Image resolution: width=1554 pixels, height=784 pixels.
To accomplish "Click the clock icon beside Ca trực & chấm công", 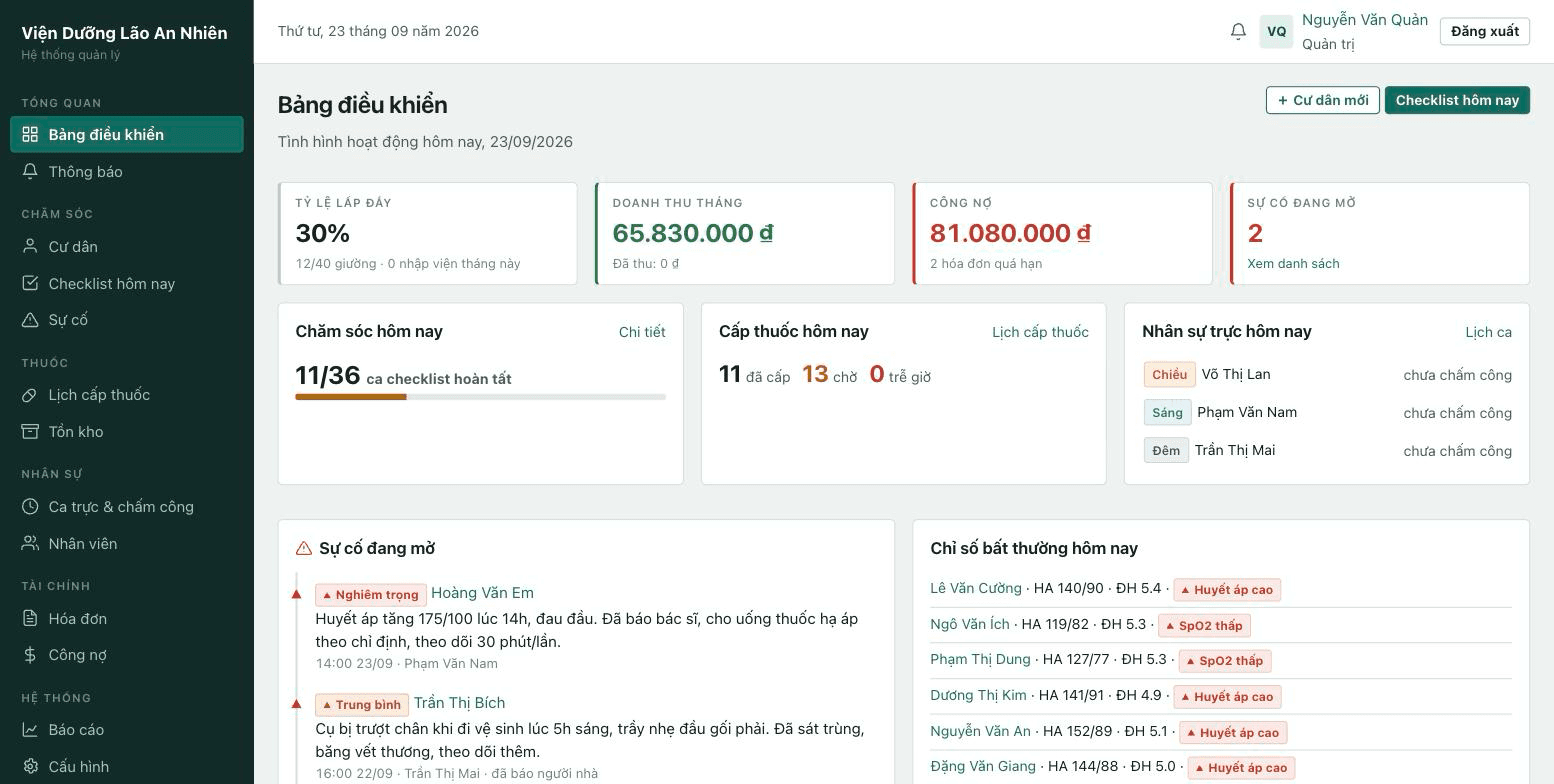I will coord(30,506).
